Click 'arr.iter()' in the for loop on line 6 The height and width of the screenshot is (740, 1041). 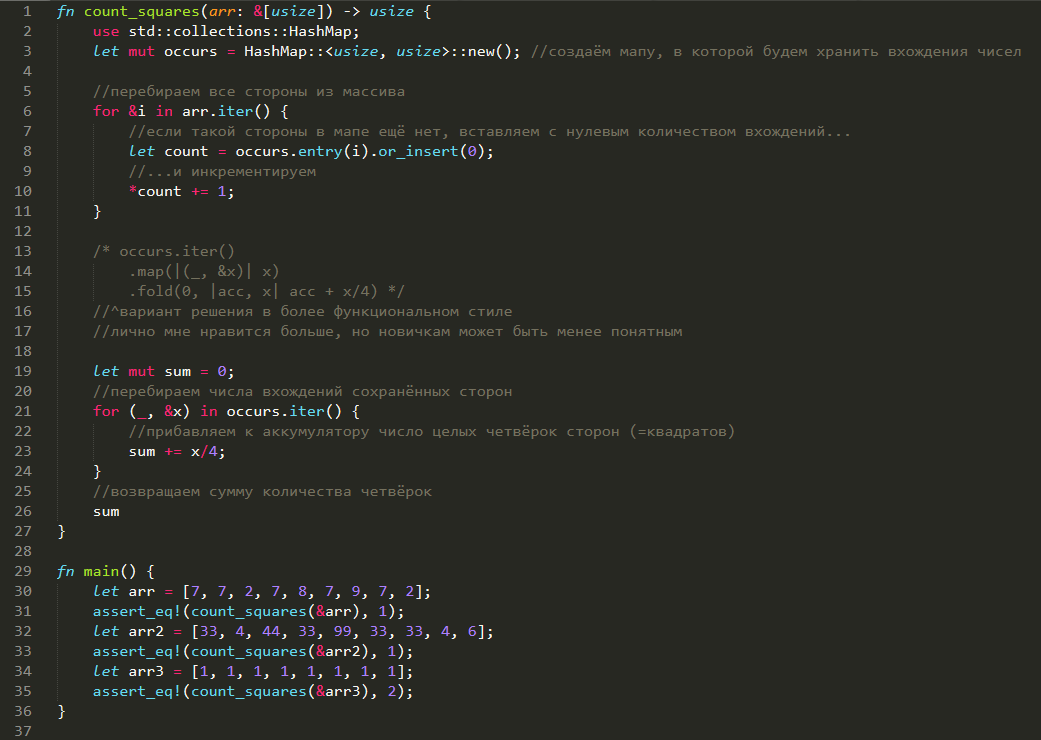[226, 111]
